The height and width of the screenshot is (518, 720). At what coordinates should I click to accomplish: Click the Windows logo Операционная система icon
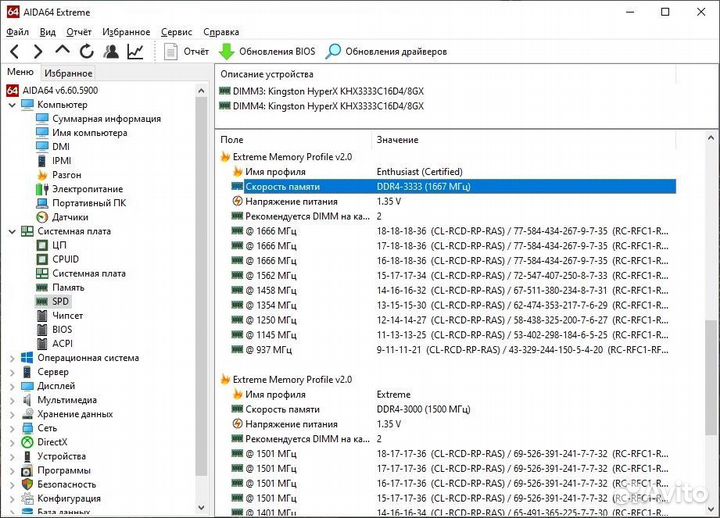click(x=27, y=358)
